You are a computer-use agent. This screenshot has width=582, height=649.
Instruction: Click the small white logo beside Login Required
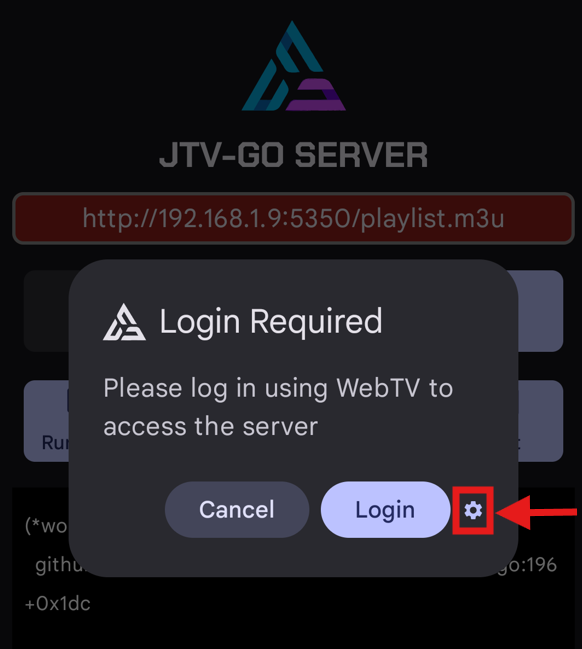click(x=124, y=322)
